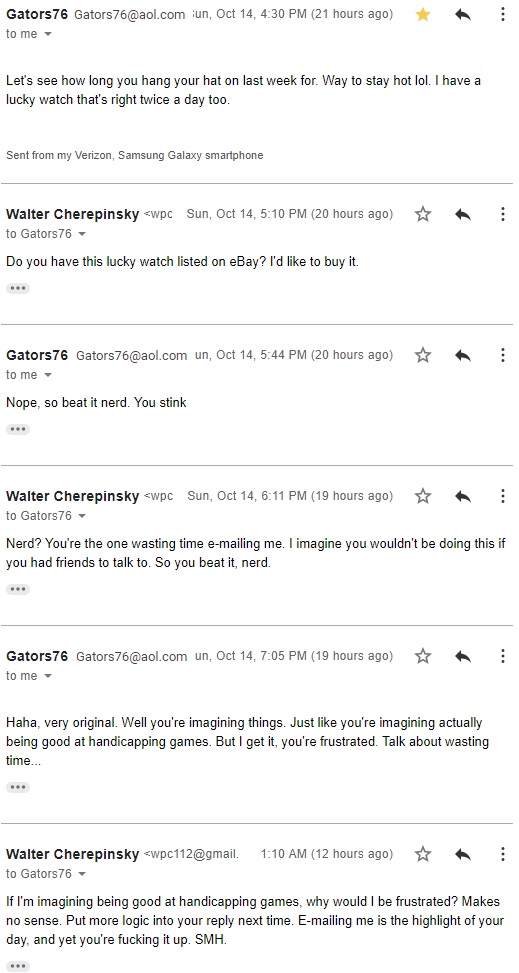This screenshot has height=973, width=519.
Task: Show recipient details of 4:30 PM message
Action: 48,34
